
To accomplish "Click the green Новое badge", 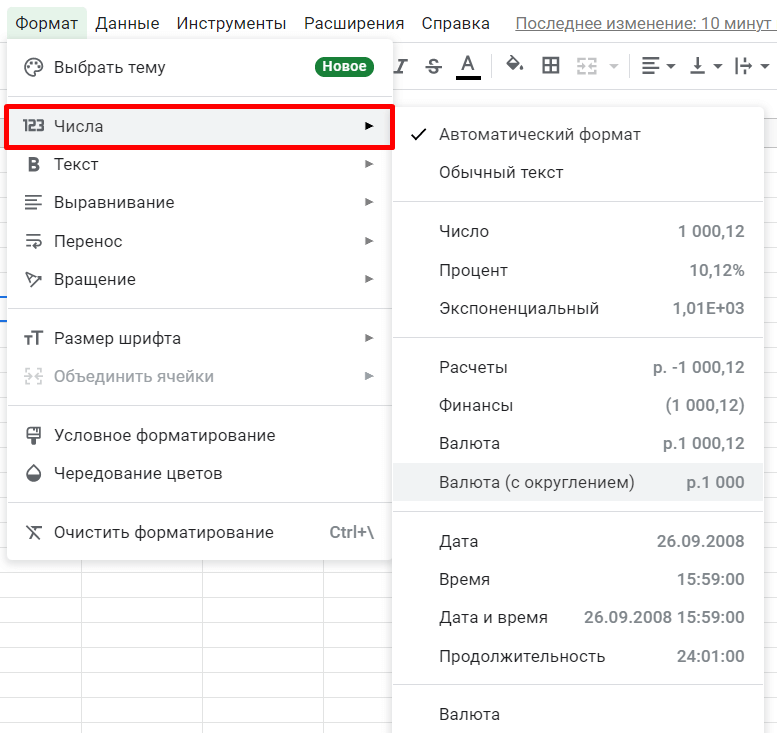I will 344,66.
